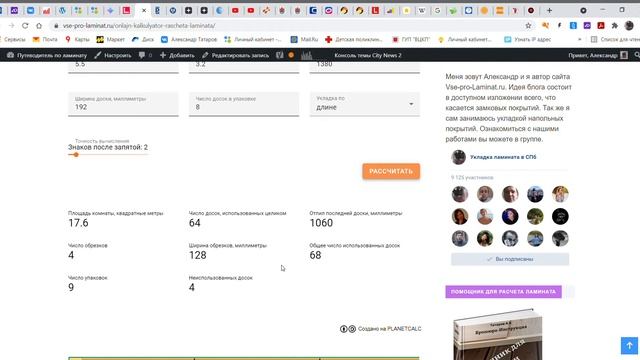
Task: Click the 9 125 участников members count
Action: pos(472,178)
